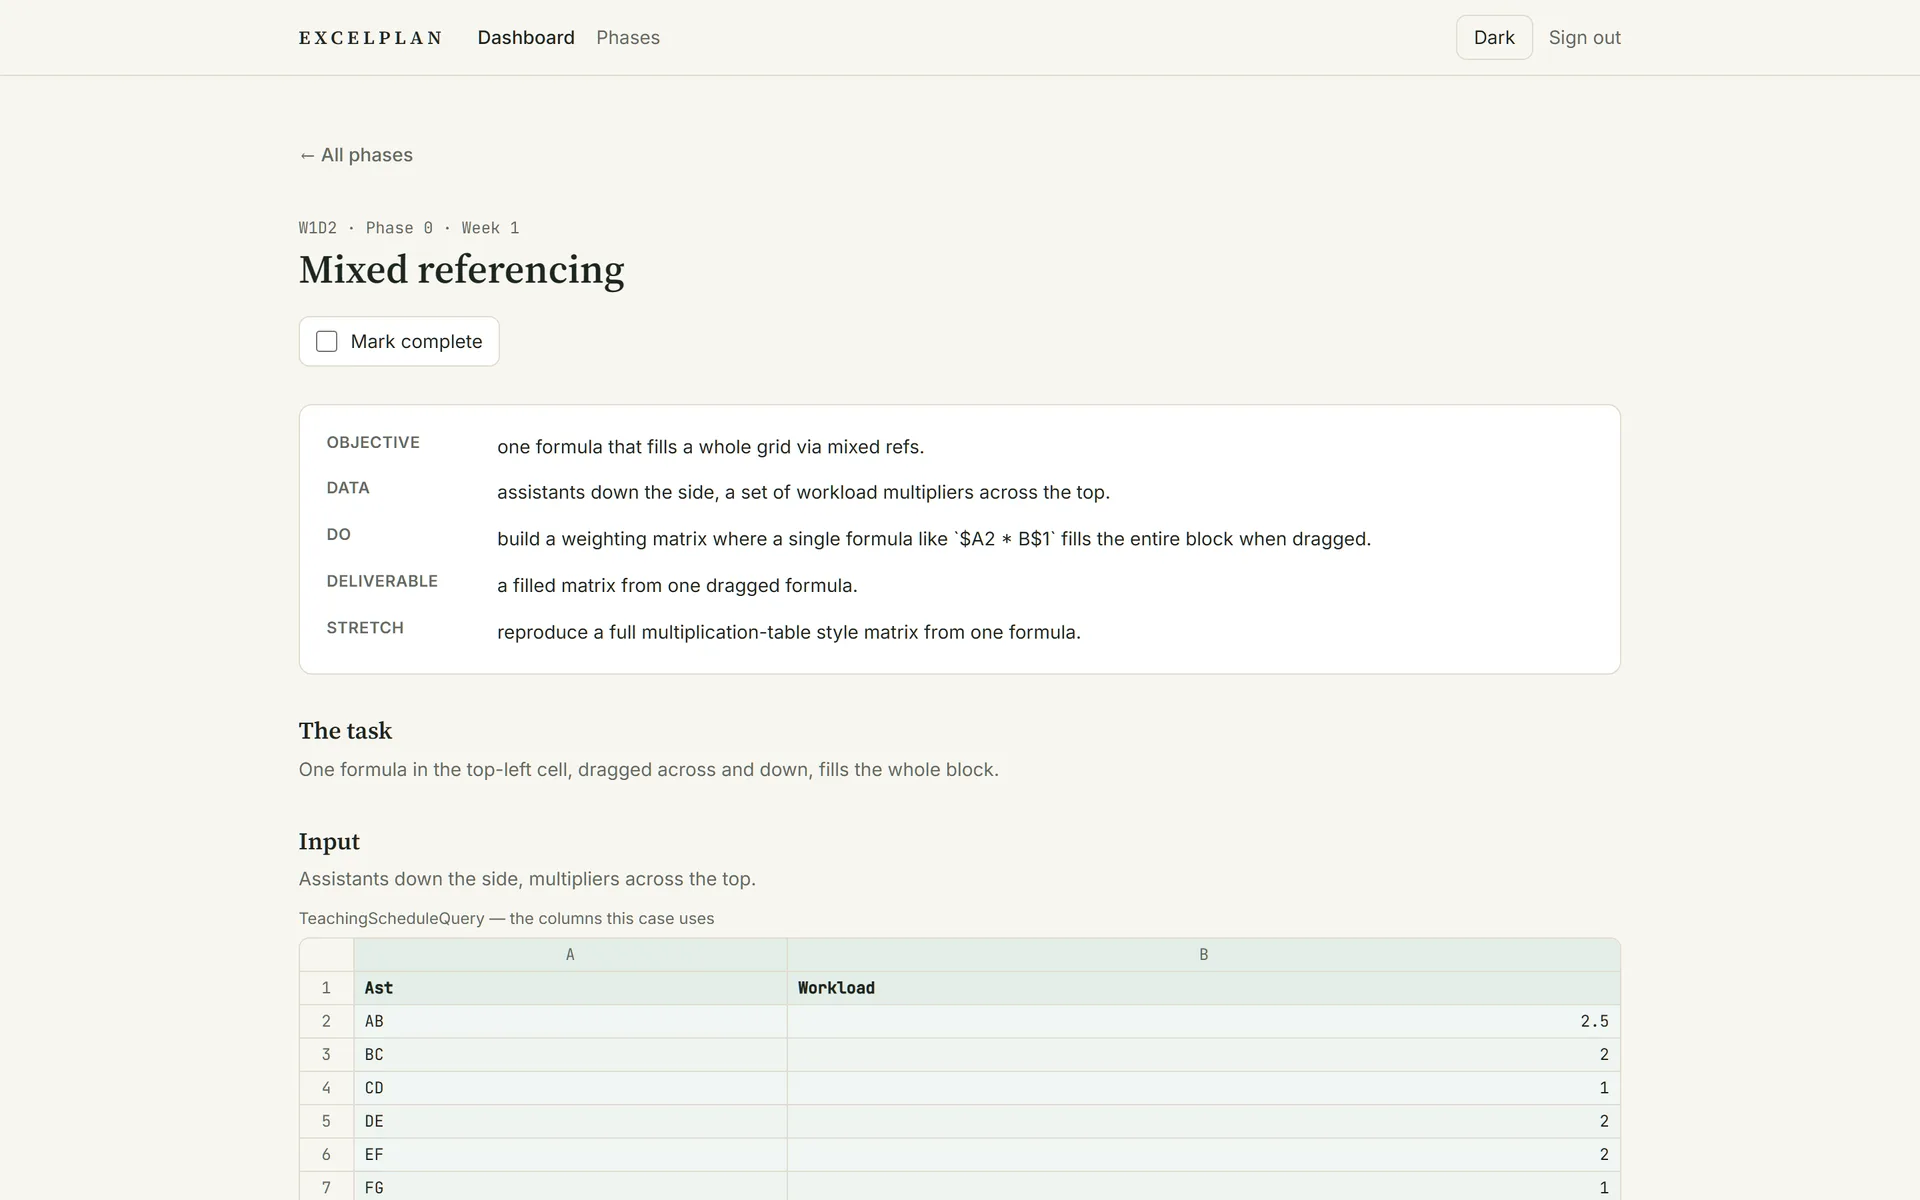Click text 'assistants down the side' in DATA row
The image size is (1920, 1200).
pyautogui.click(x=804, y=493)
